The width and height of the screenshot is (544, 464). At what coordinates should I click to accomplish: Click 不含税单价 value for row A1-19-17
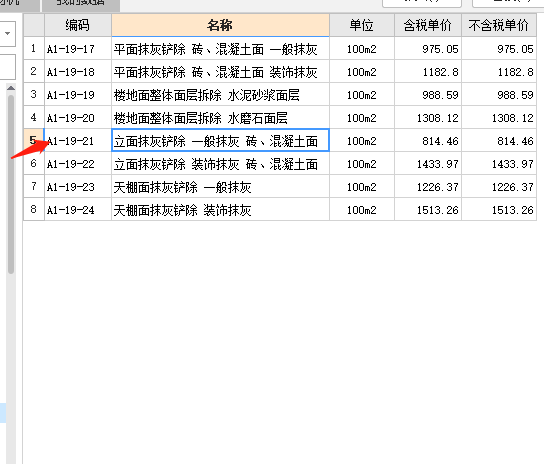[499, 49]
